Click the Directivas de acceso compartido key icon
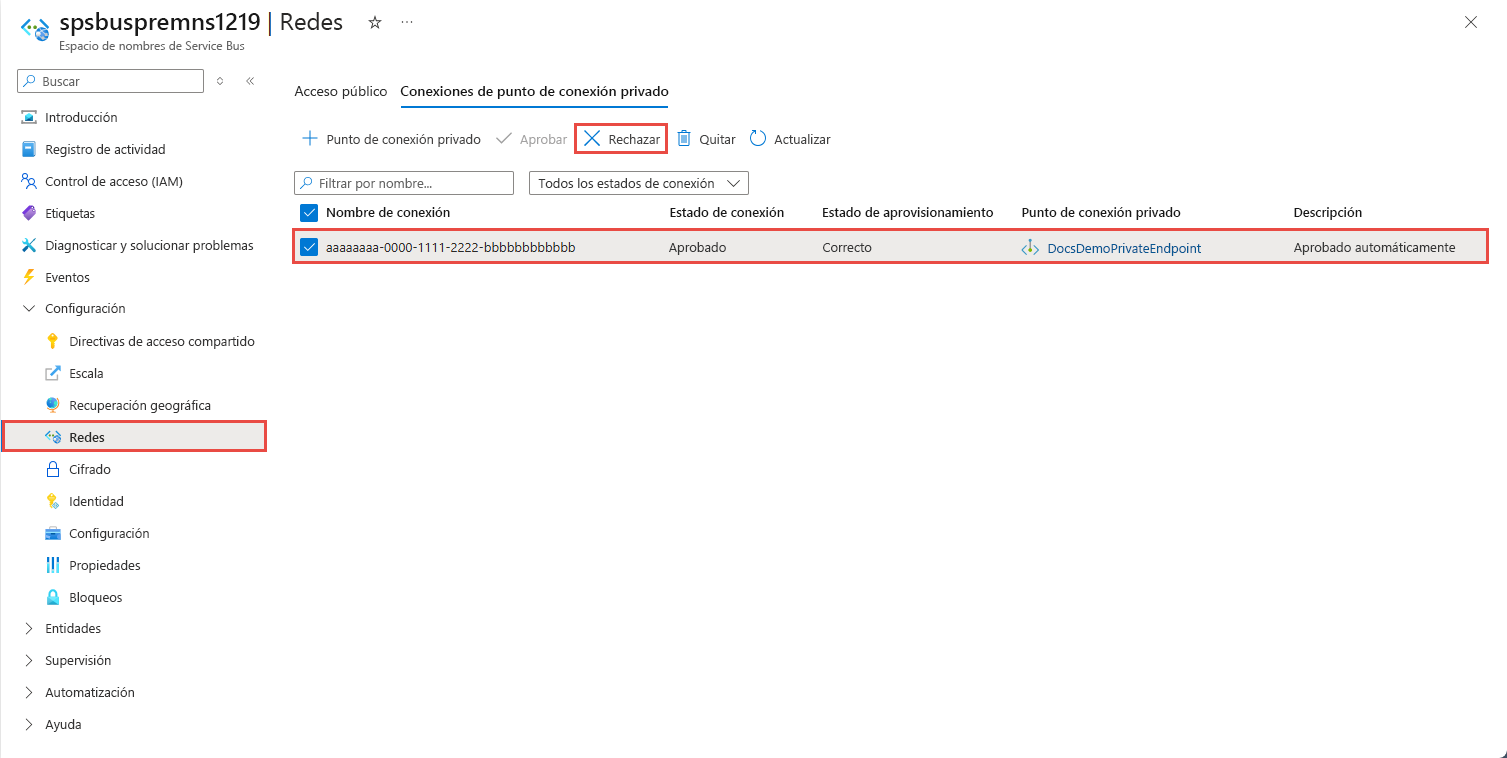This screenshot has width=1507, height=758. [53, 341]
